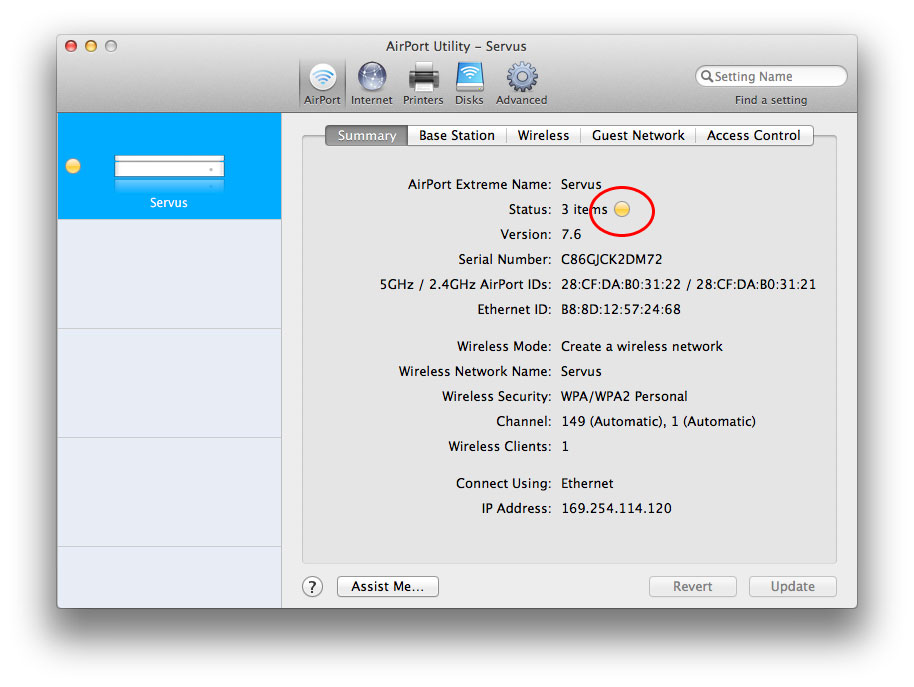Open the Printers toolbar icon
The height and width of the screenshot is (687, 914).
[x=423, y=78]
